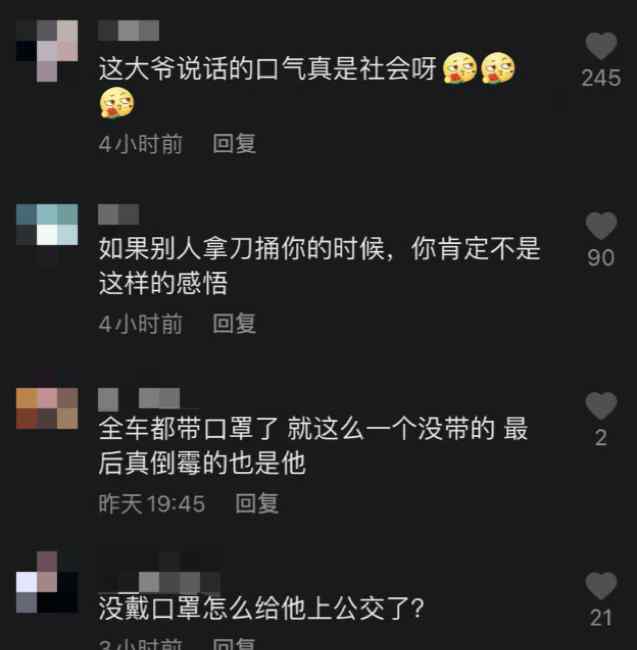Reply to the 没戴口罩怎么给他上公交 comment
The height and width of the screenshot is (650, 637).
234,644
